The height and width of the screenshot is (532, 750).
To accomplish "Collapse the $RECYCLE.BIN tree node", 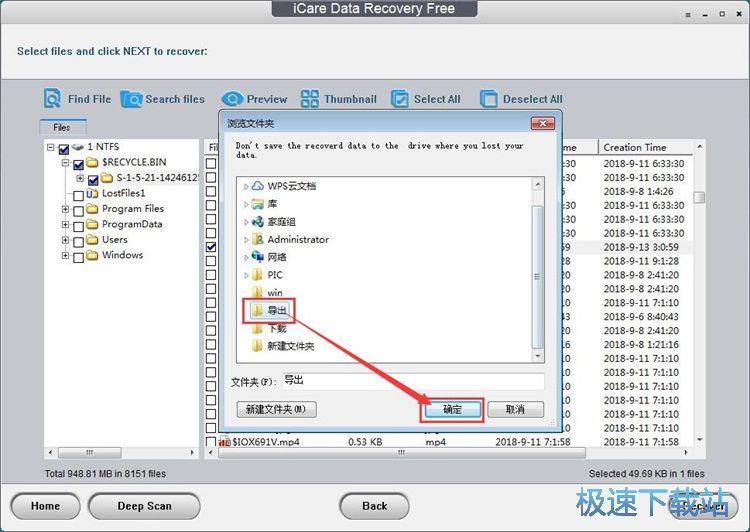I will [66, 163].
